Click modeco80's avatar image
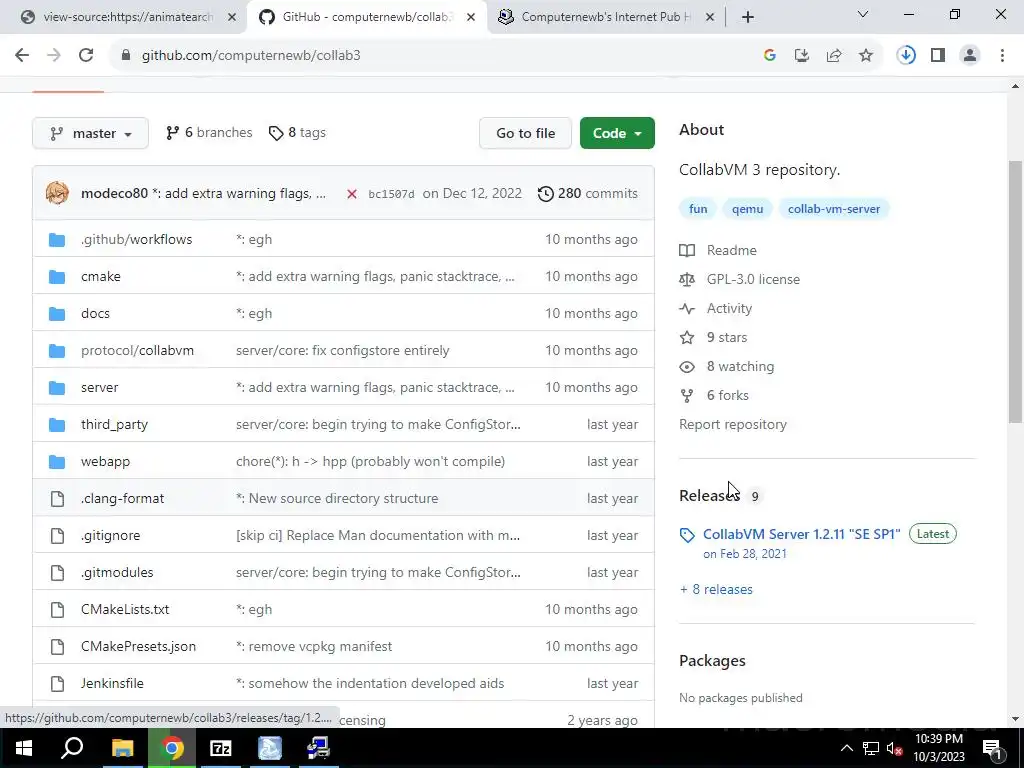Image resolution: width=1024 pixels, height=768 pixels. pos(57,193)
